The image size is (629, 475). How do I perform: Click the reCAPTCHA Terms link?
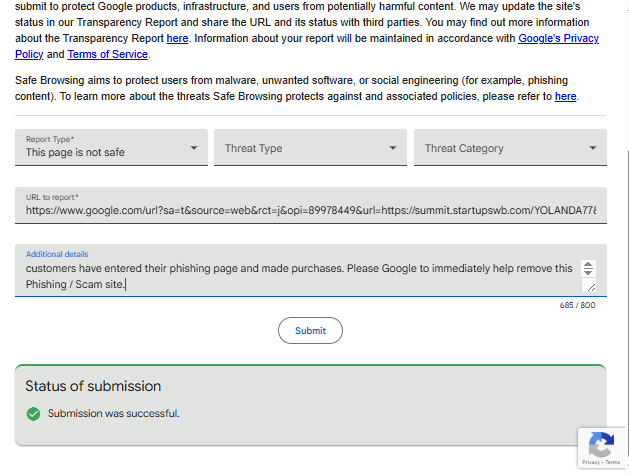pos(612,462)
